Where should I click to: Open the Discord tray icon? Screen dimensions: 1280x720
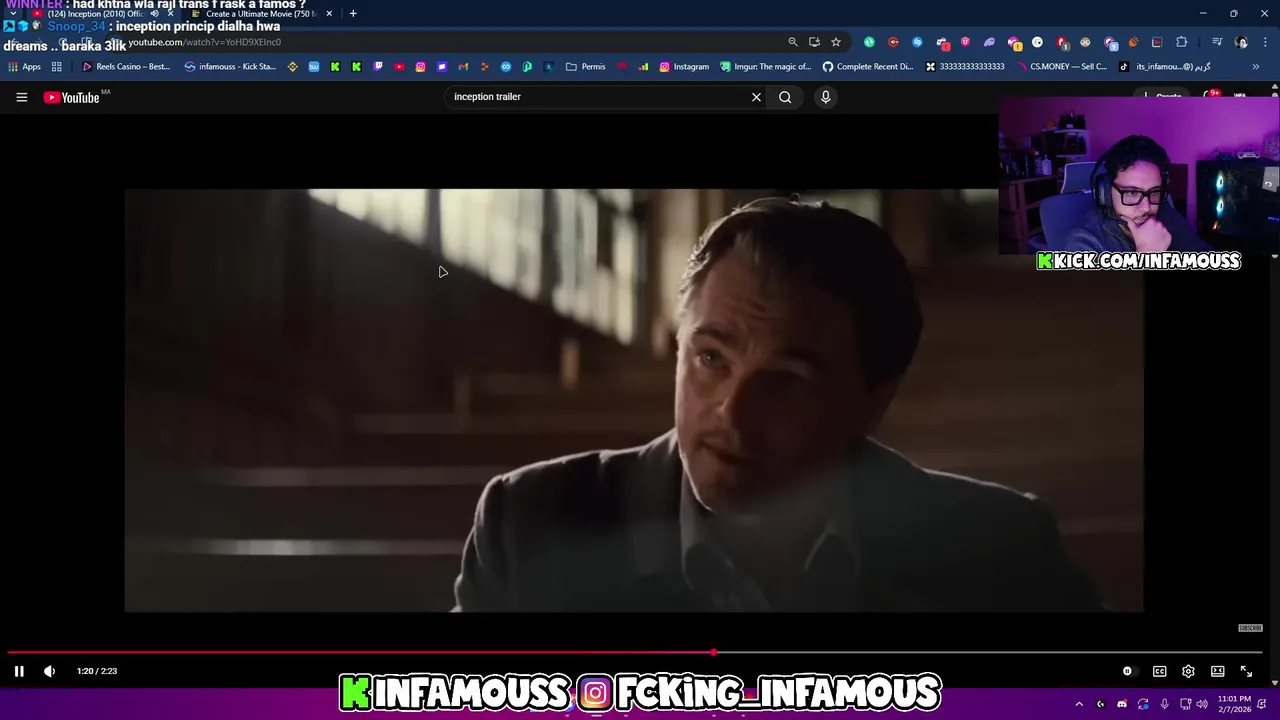[x=1122, y=704]
